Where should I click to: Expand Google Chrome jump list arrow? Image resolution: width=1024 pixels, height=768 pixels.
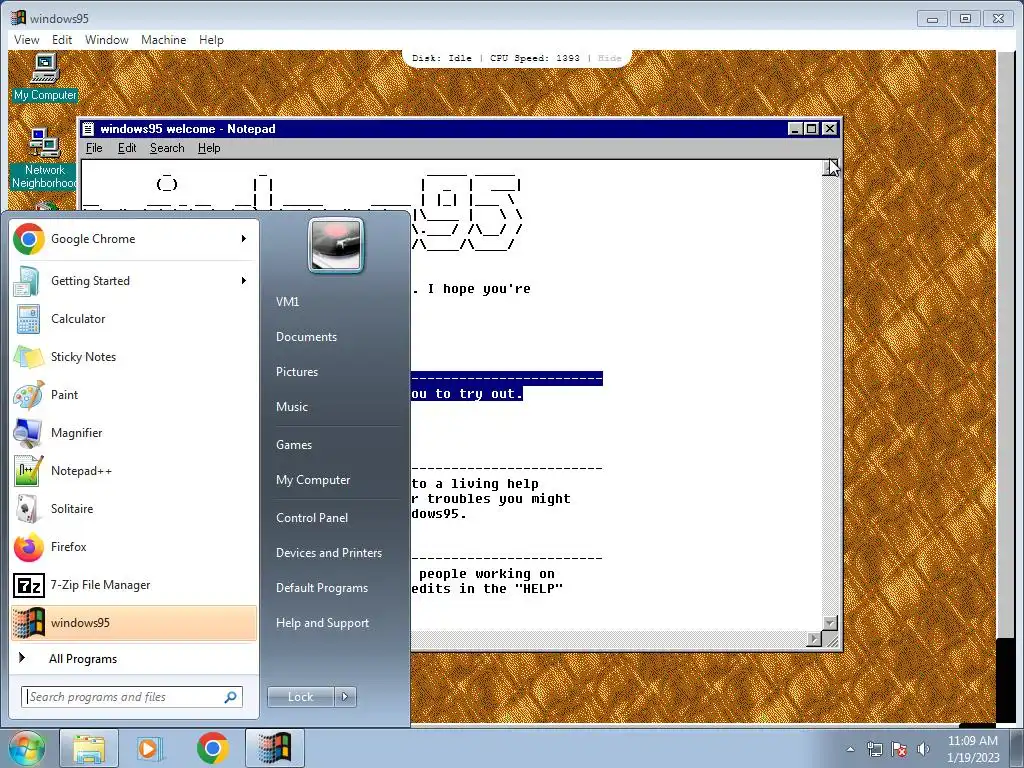click(x=244, y=239)
